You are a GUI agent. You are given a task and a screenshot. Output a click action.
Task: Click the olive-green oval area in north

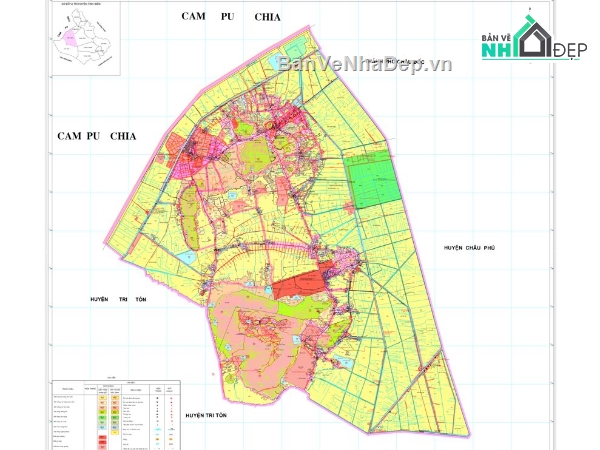pos(255,153)
